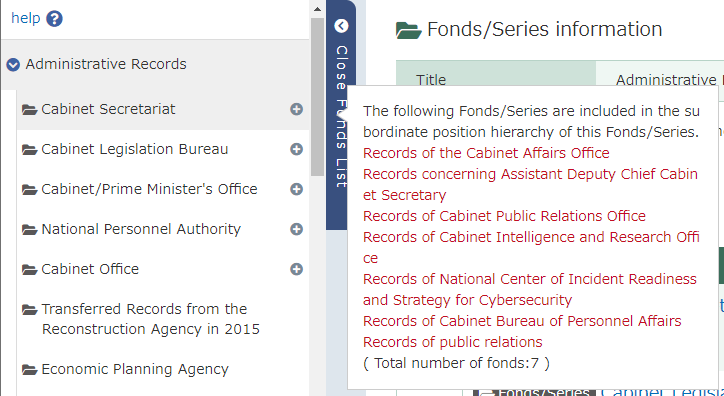Expand Cabinet Secretariat with its plus icon

pyautogui.click(x=296, y=109)
